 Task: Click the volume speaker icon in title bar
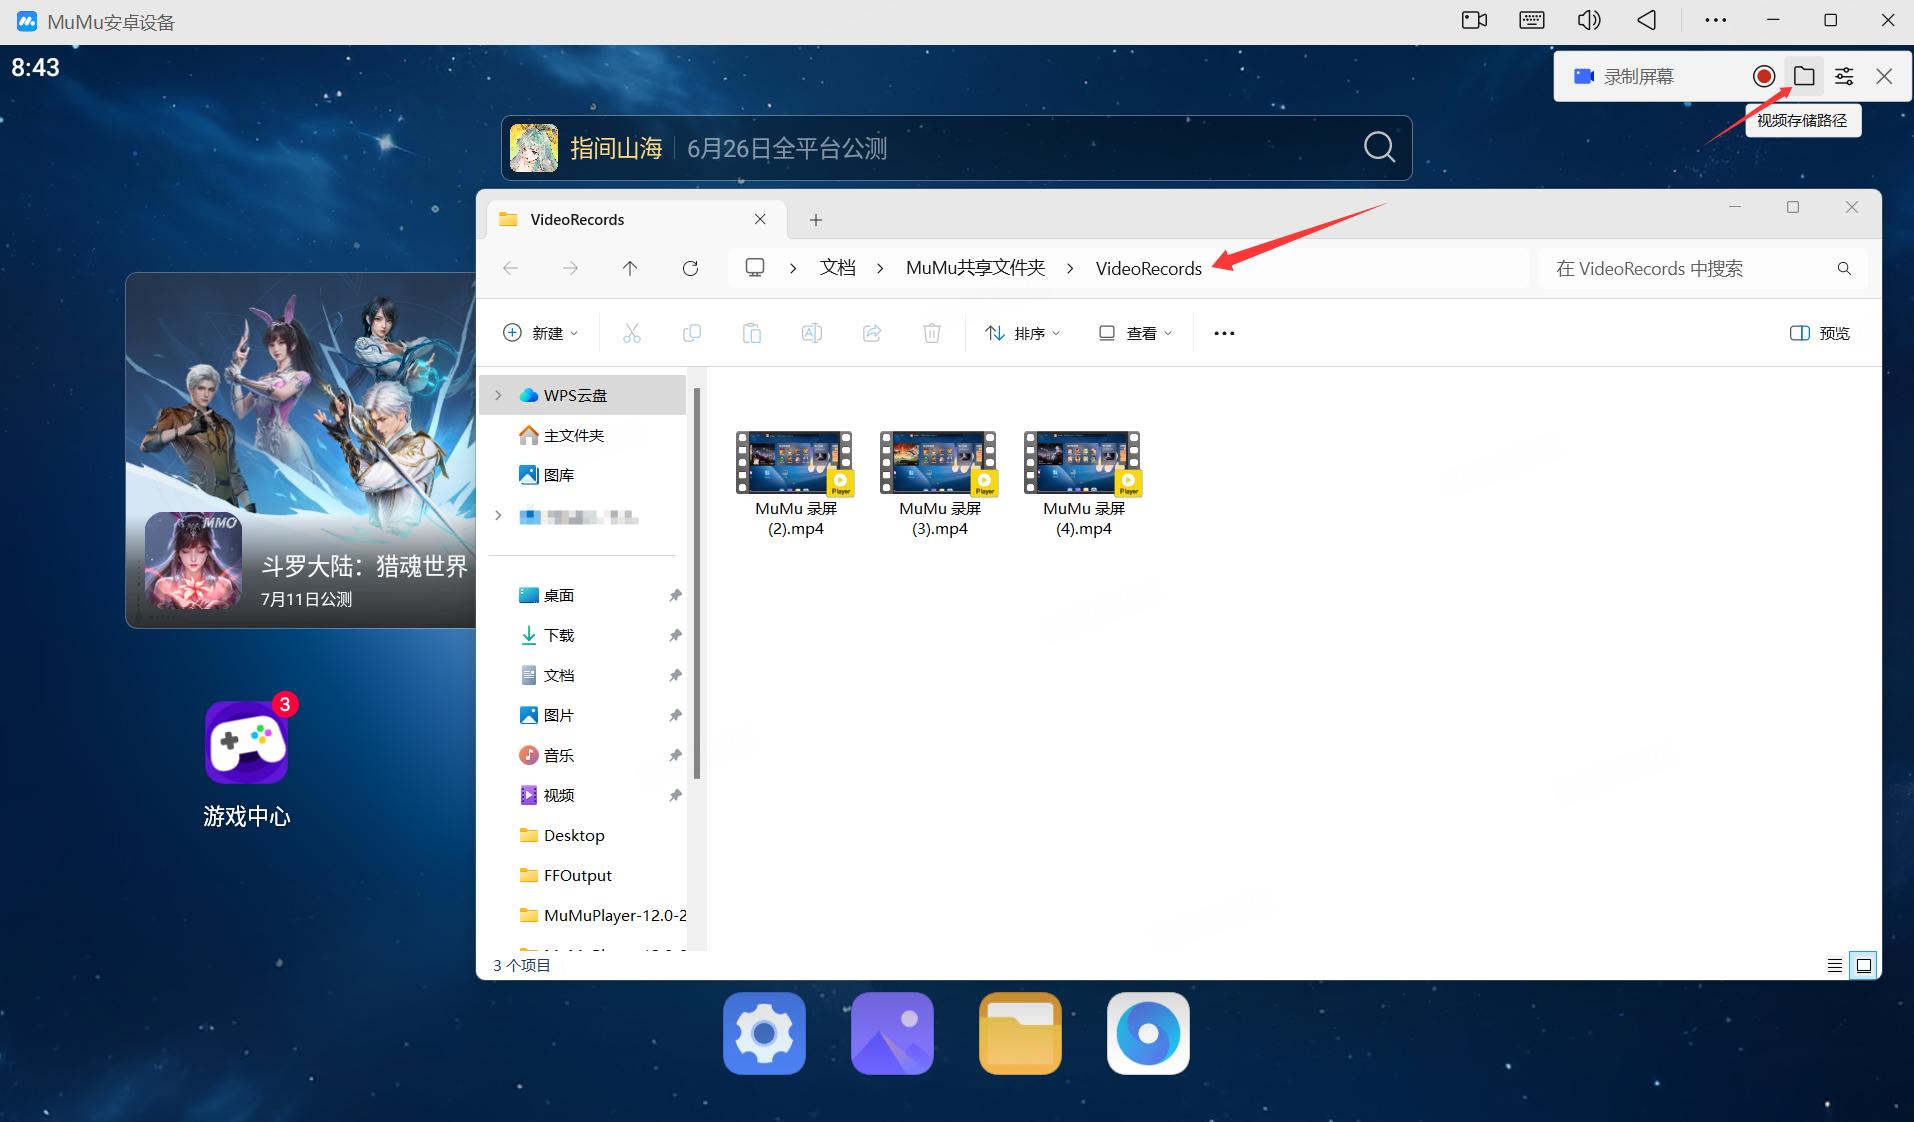click(x=1589, y=20)
